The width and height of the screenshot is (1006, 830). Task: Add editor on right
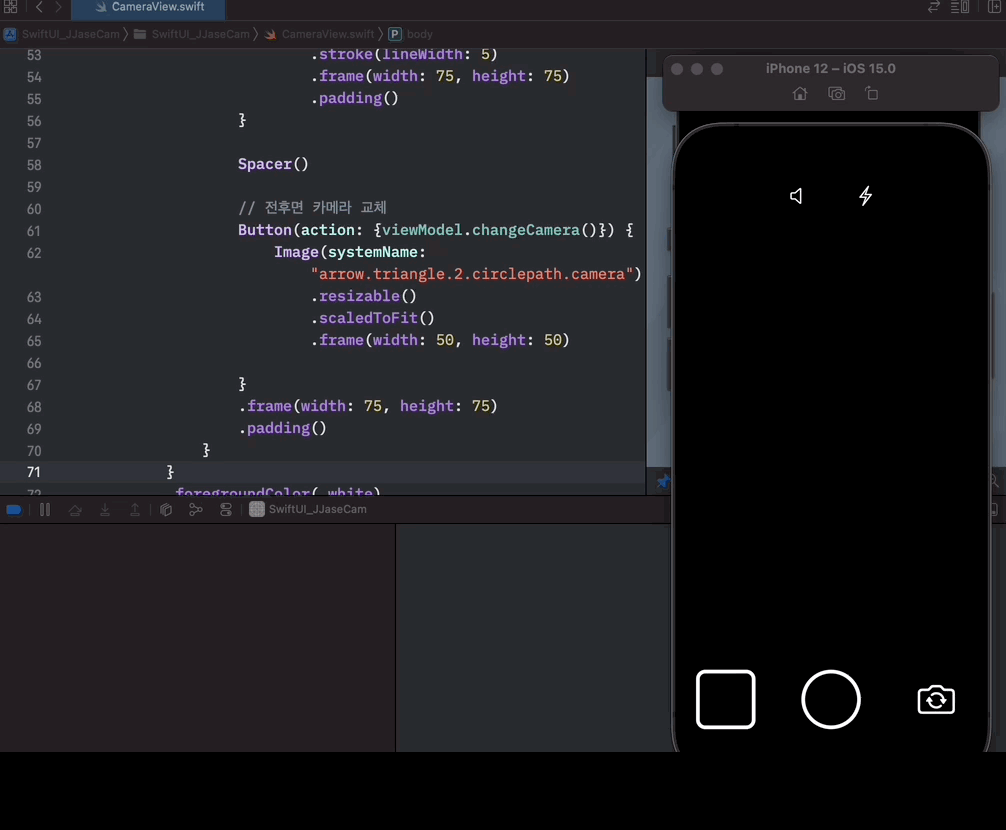click(x=994, y=7)
